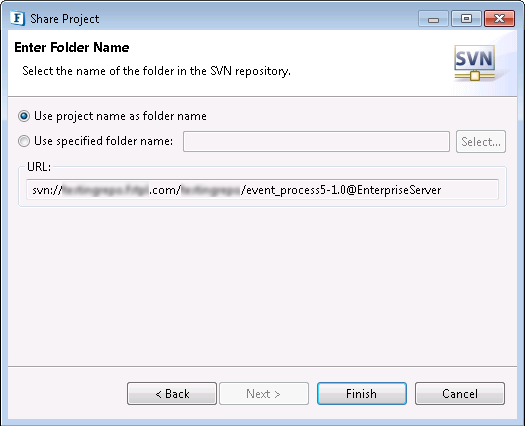Maximize the Share Project window
The width and height of the screenshot is (525, 426).
pyautogui.click(x=466, y=19)
